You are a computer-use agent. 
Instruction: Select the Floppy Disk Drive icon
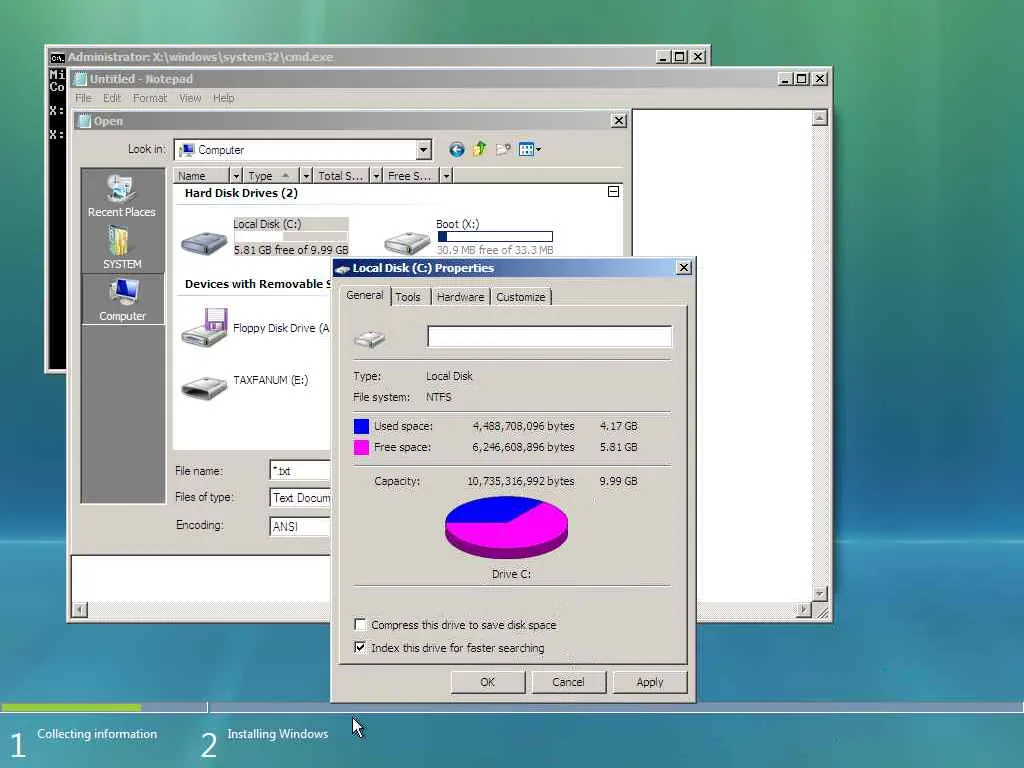[x=204, y=327]
